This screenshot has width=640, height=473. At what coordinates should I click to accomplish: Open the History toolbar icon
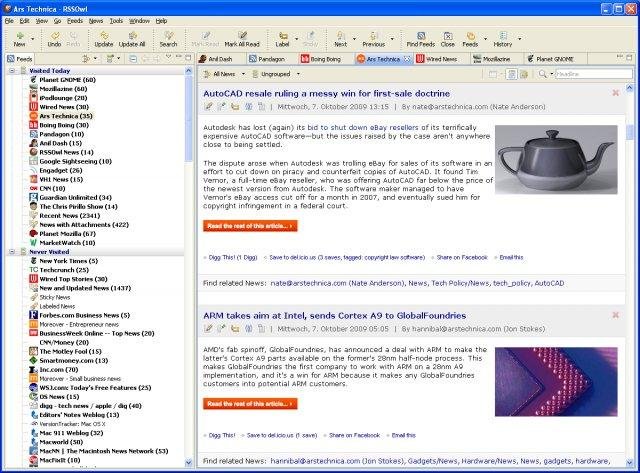502,36
